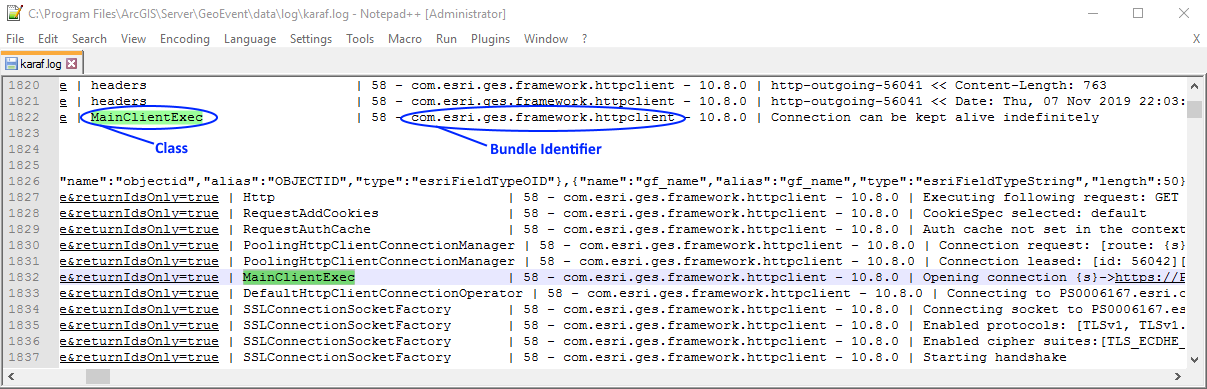Click the horizontal scrollbar left arrow
This screenshot has width=1207, height=389.
click(12, 377)
